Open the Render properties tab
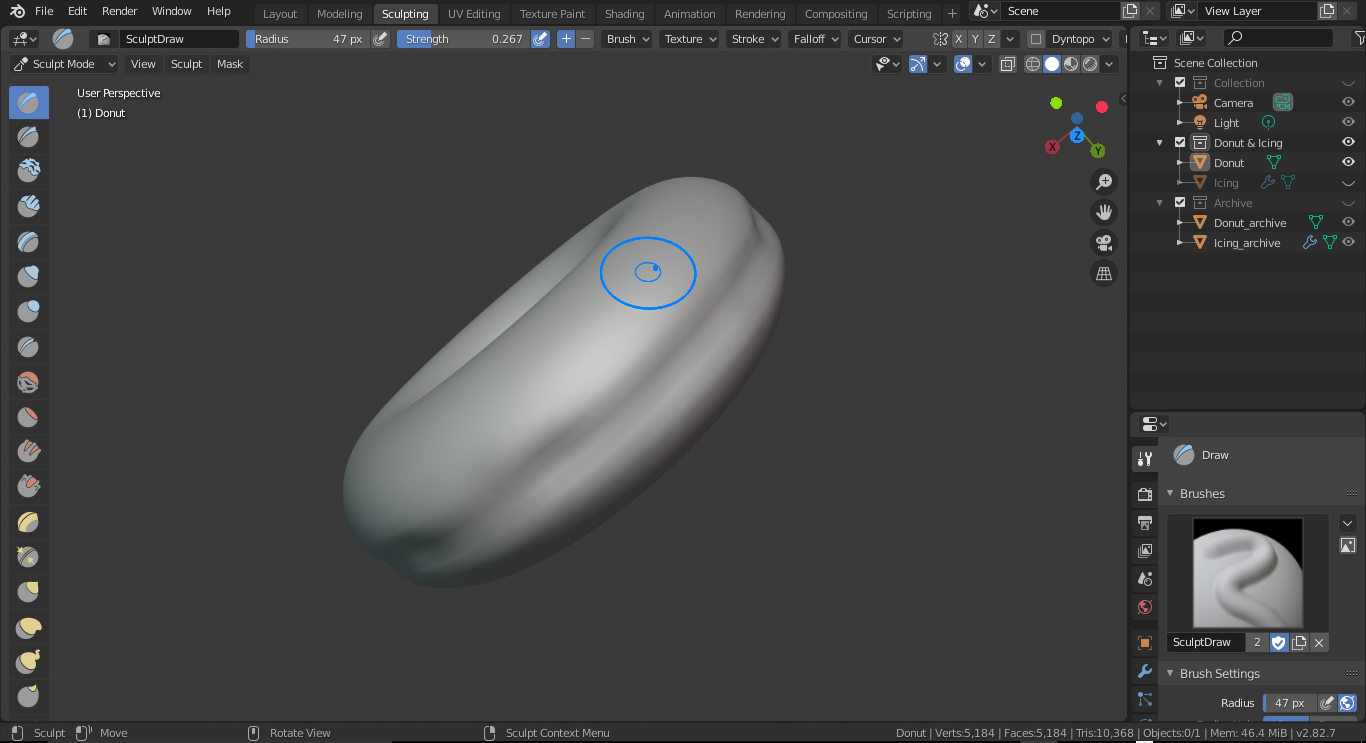The height and width of the screenshot is (743, 1366). point(1145,494)
